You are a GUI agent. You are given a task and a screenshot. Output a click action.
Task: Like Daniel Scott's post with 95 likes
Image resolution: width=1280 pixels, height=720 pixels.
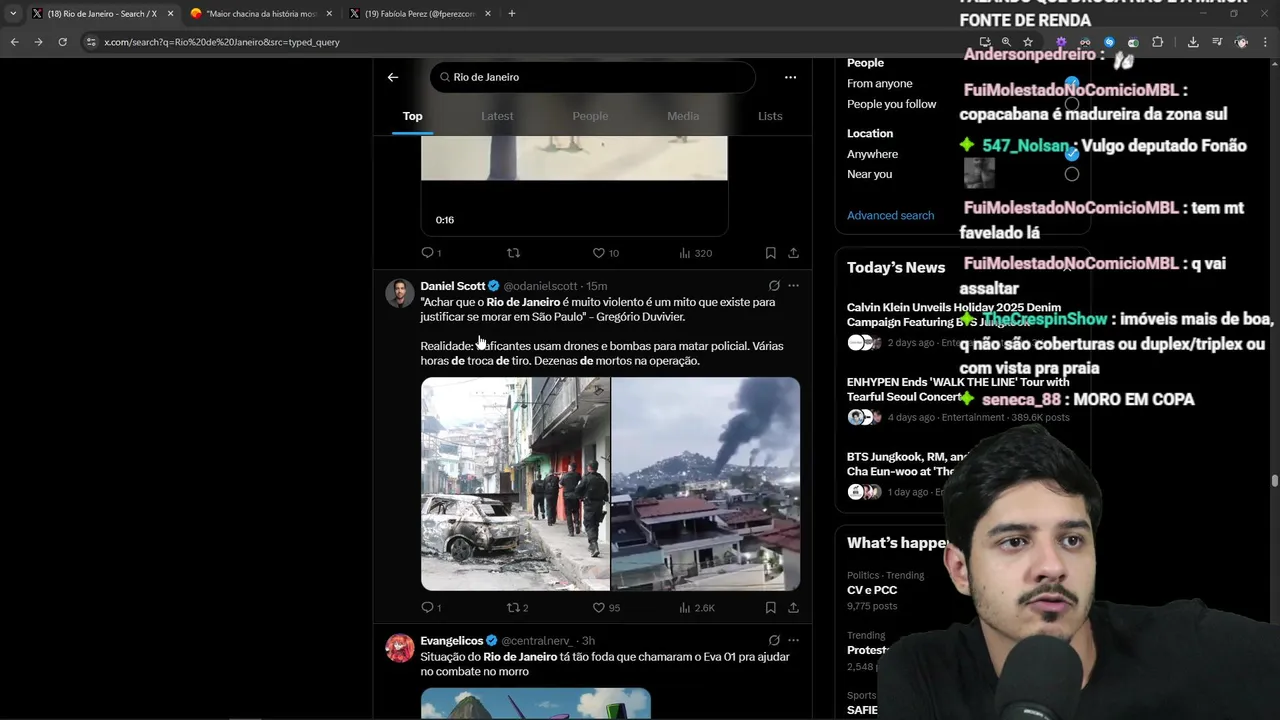point(605,608)
